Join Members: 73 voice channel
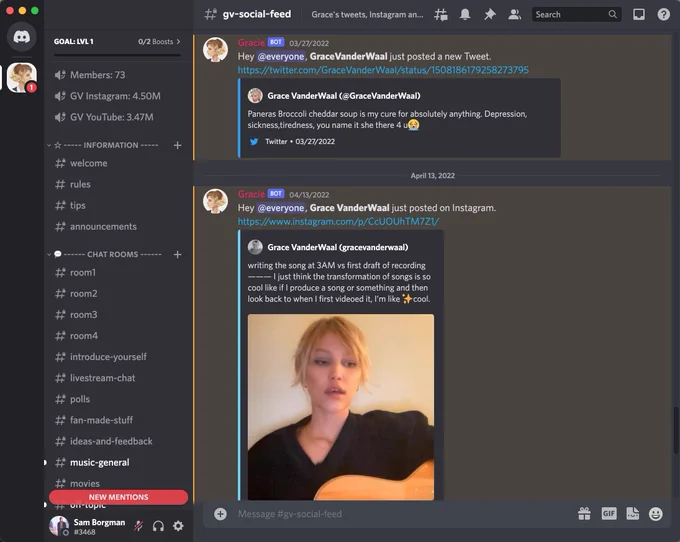 (117, 75)
